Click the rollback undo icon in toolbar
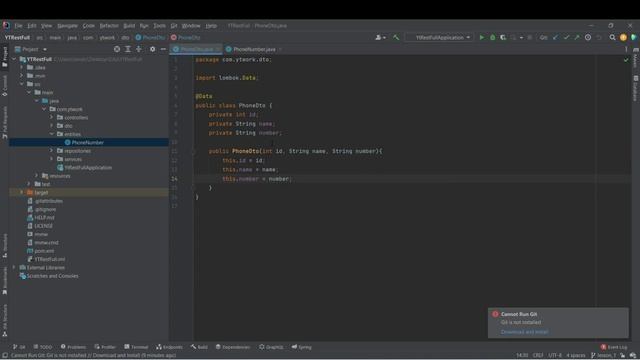Viewport: 640px width, 360px height. coord(599,38)
